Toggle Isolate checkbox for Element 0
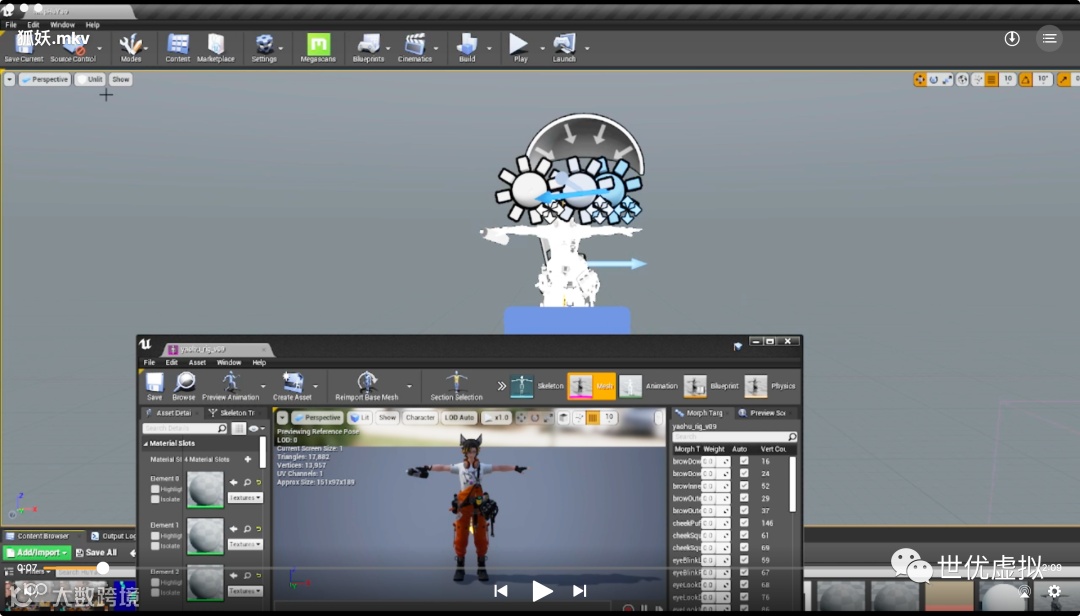This screenshot has height=616, width=1080. tap(155, 499)
